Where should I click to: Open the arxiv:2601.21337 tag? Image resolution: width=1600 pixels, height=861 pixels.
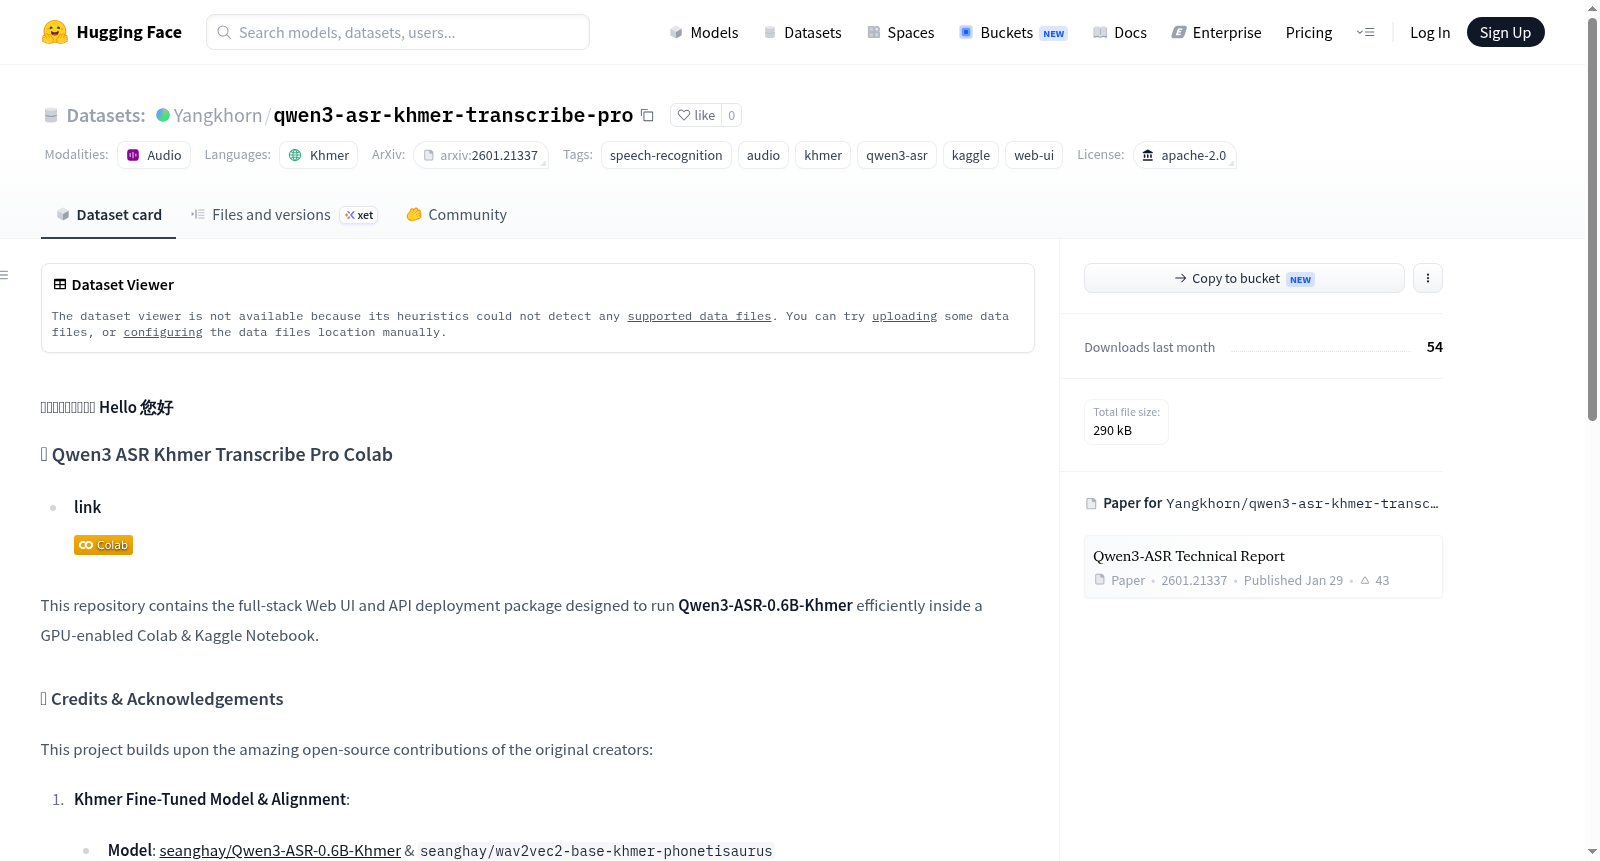click(481, 155)
